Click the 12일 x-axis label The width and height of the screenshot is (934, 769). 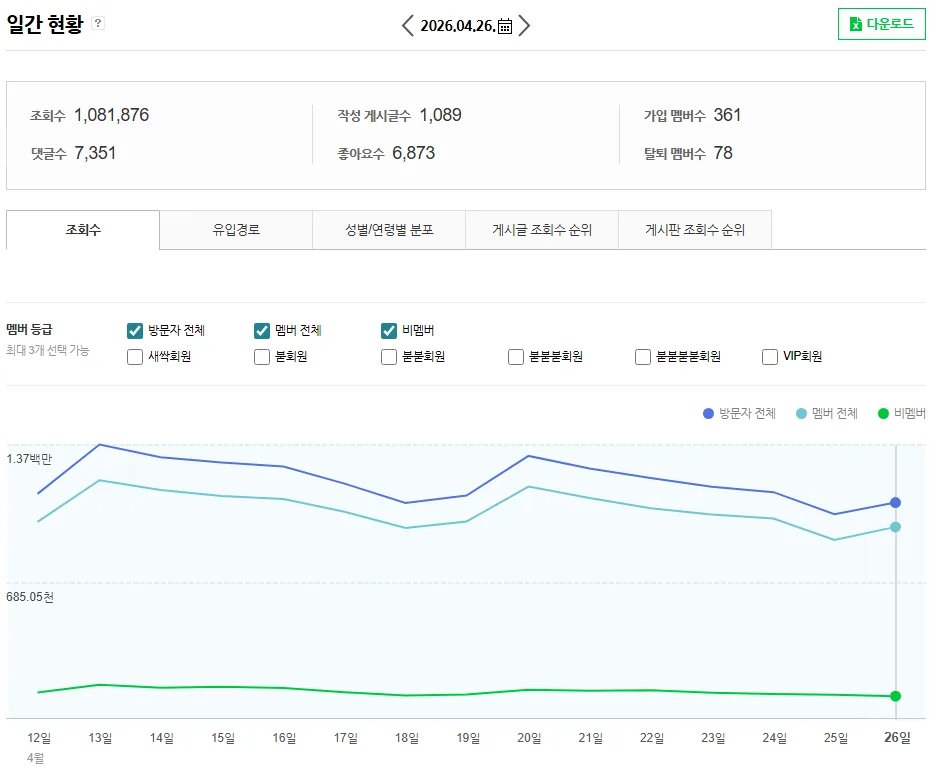pos(39,738)
